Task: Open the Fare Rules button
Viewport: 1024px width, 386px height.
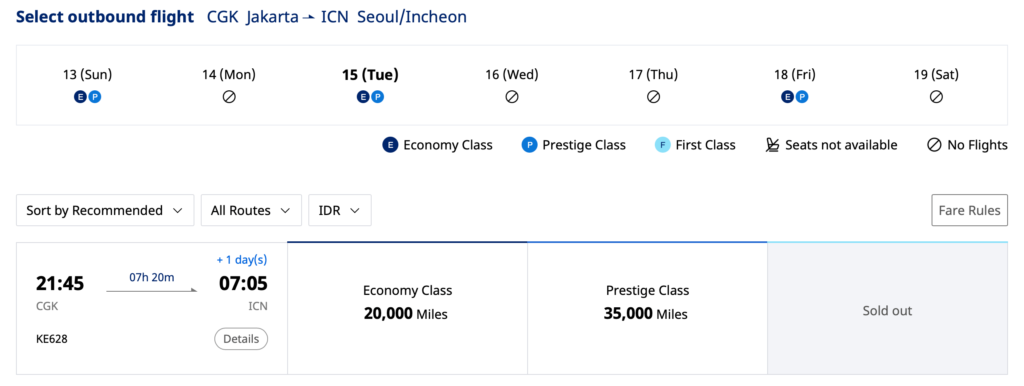Action: coord(969,210)
